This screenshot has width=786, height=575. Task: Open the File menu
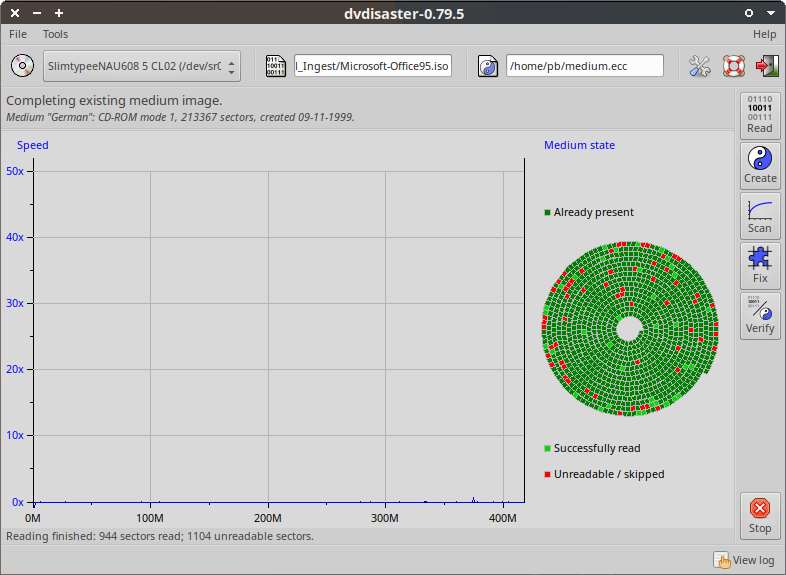18,34
